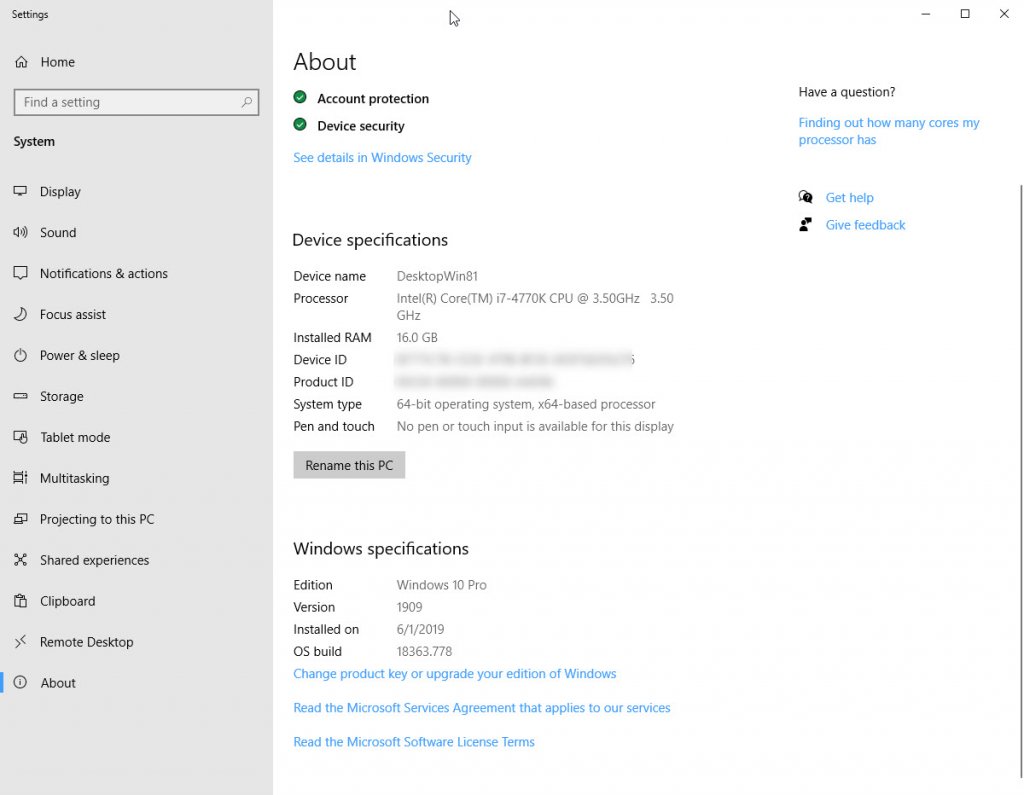This screenshot has width=1024, height=795.
Task: Click the Device security green check icon
Action: click(x=300, y=125)
